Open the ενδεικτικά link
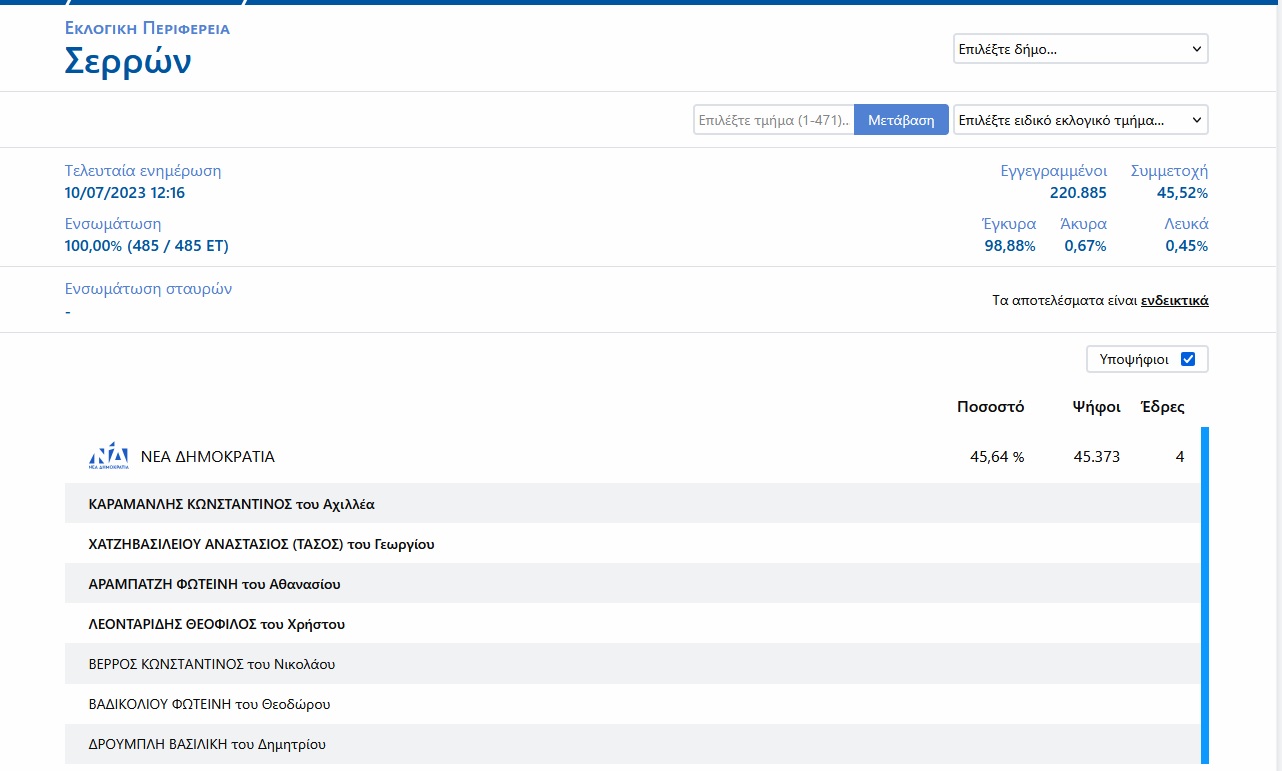The width and height of the screenshot is (1282, 771). point(1174,300)
